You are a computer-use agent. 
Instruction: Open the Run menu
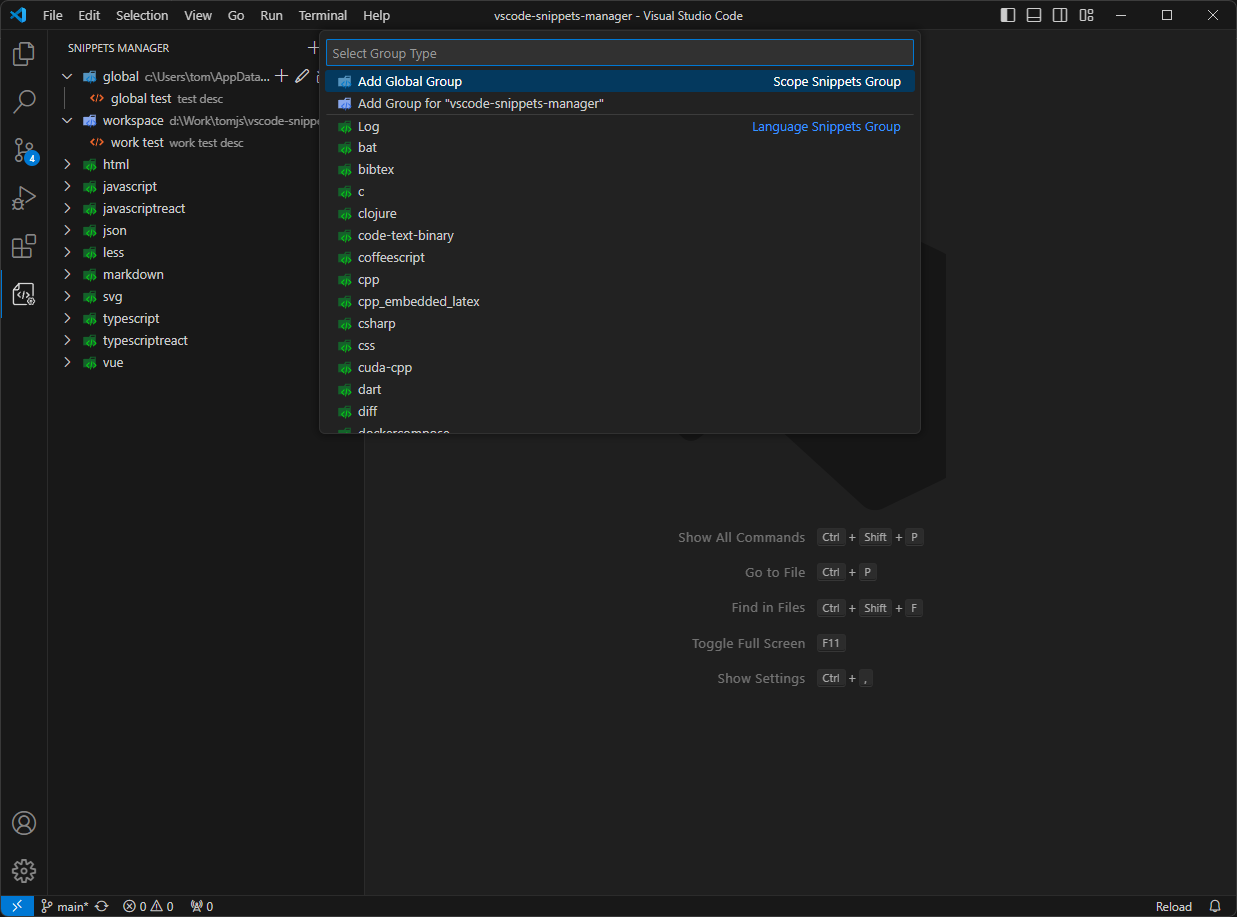pos(271,15)
